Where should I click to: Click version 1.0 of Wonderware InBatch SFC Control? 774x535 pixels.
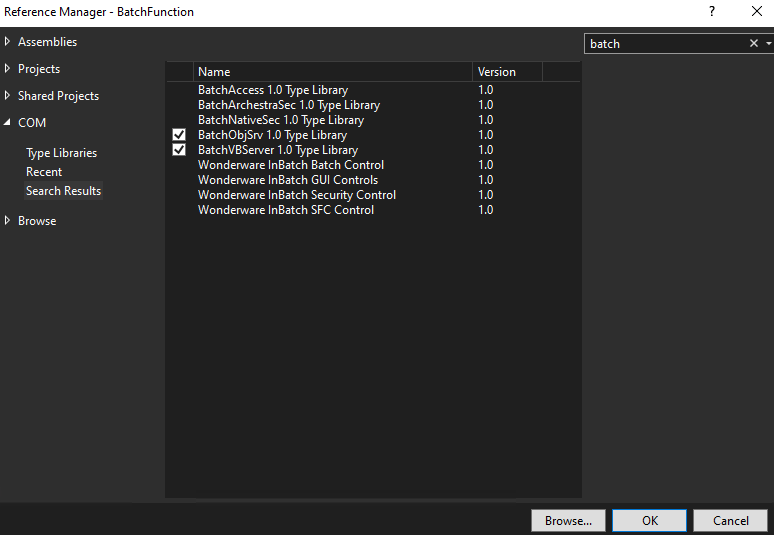pos(486,210)
